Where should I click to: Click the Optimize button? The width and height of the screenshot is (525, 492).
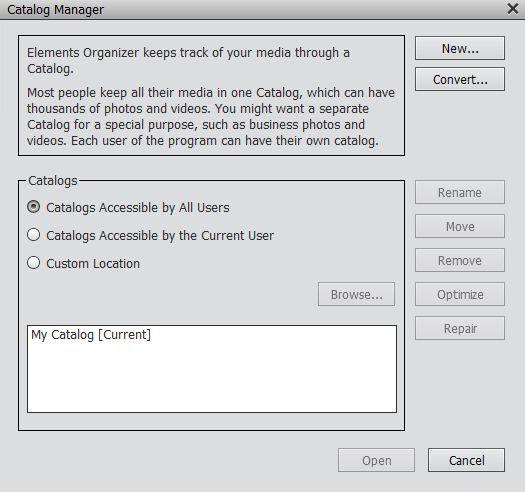click(x=460, y=294)
